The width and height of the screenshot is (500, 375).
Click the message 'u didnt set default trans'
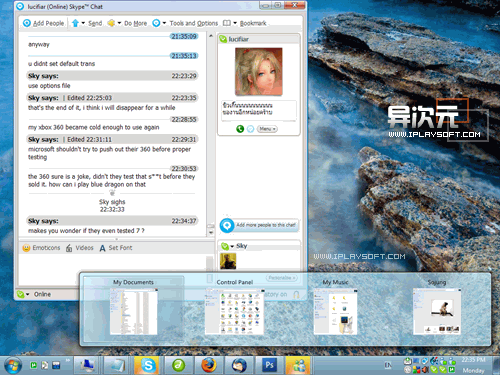pyautogui.click(x=62, y=64)
